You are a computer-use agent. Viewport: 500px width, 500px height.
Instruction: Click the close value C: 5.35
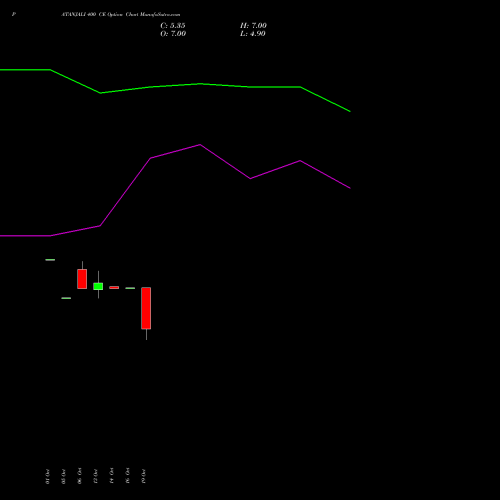click(173, 26)
